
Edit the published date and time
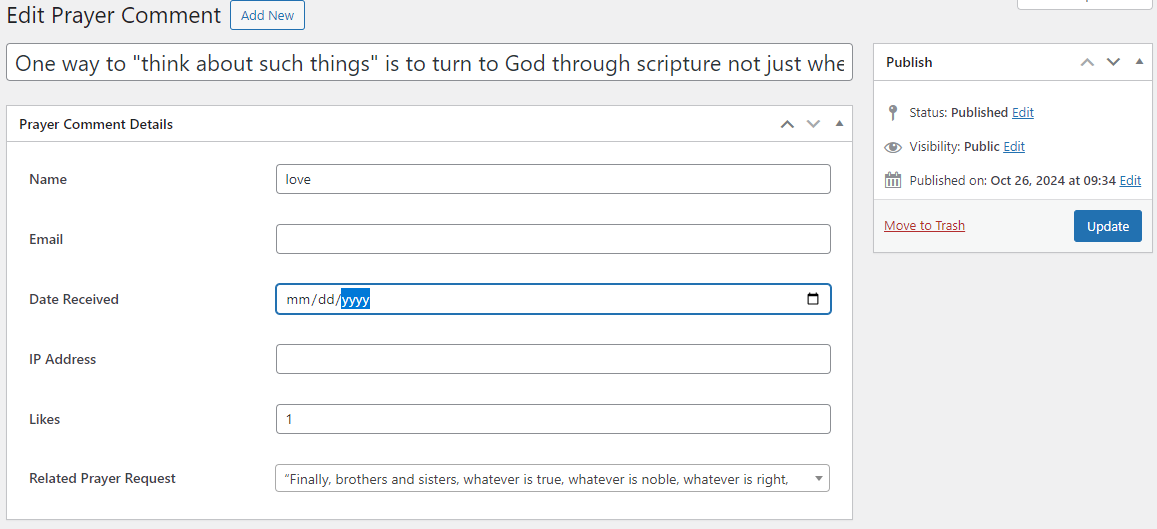[x=1130, y=181]
